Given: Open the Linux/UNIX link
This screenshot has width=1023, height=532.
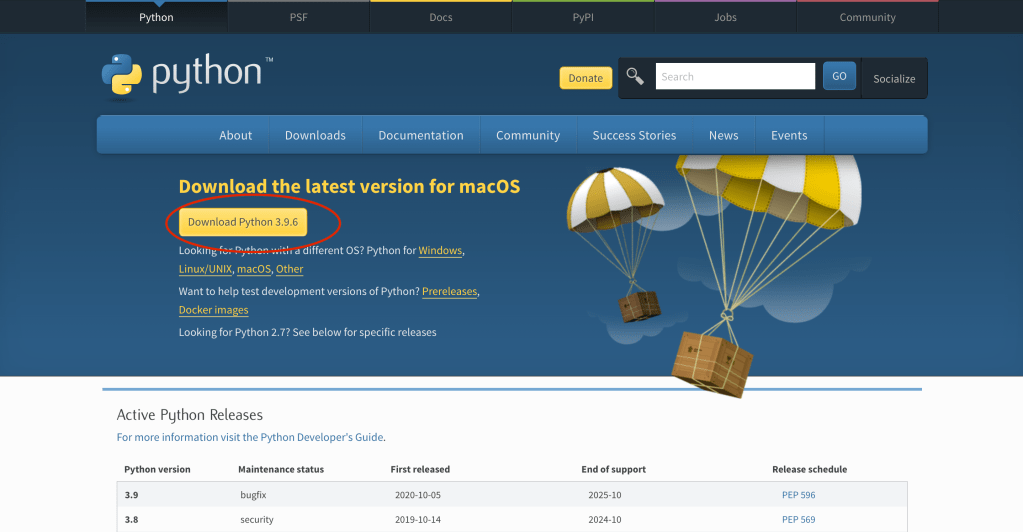Looking at the screenshot, I should point(205,269).
